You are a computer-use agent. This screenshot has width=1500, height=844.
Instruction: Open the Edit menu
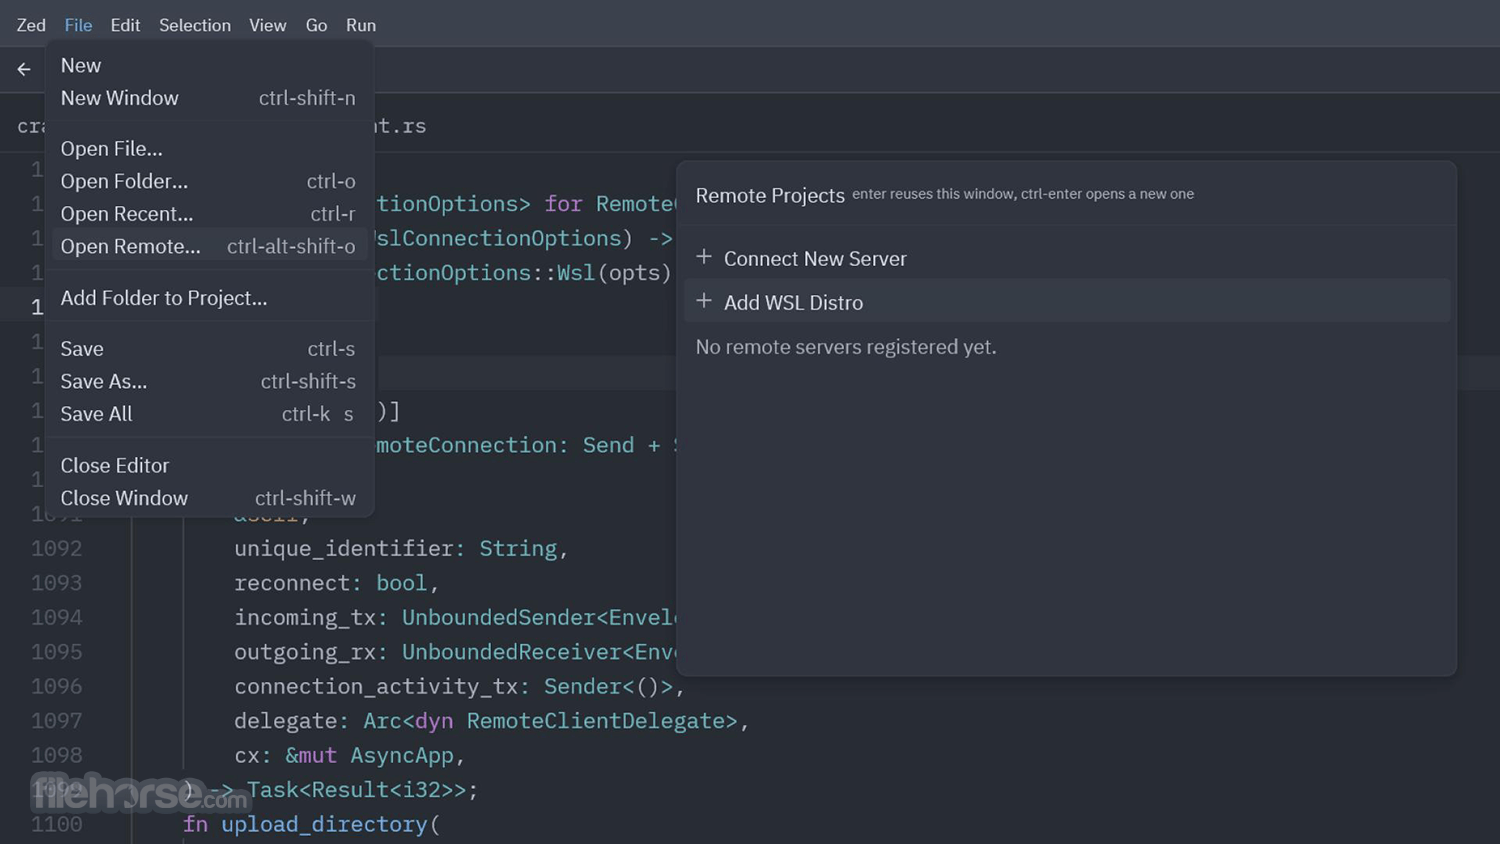tap(125, 25)
